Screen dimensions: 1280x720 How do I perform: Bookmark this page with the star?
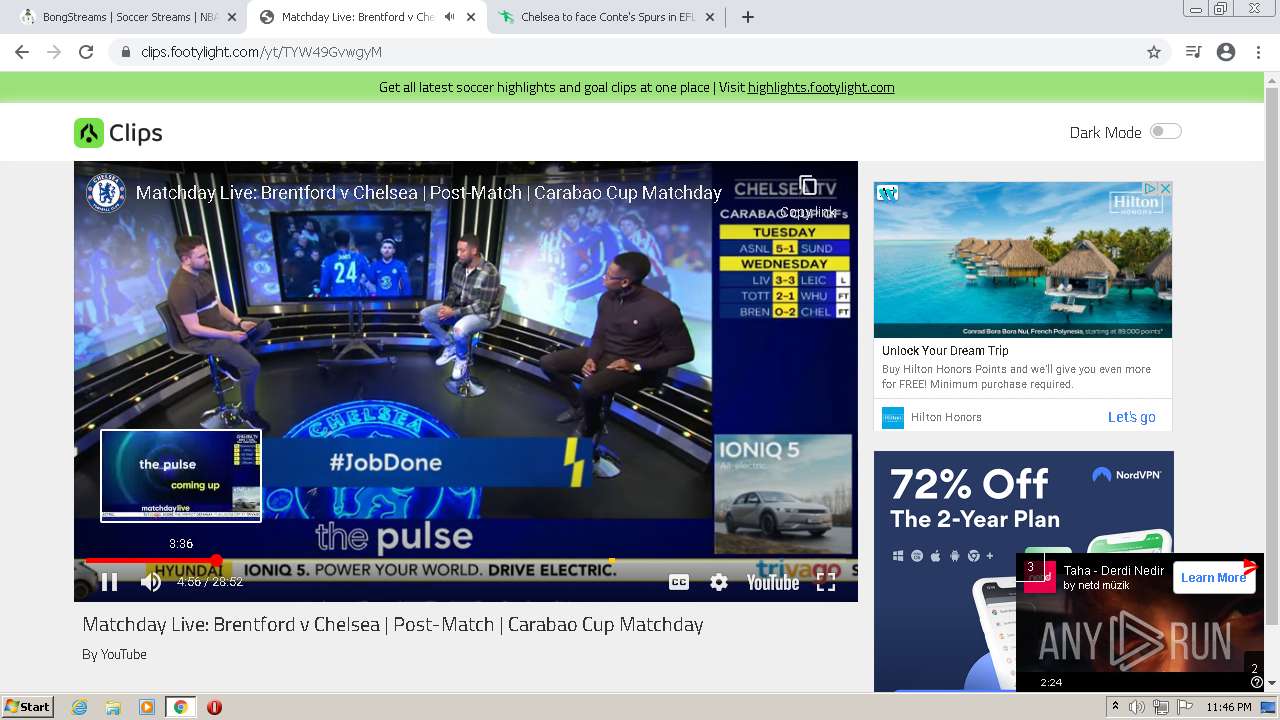[x=1153, y=52]
